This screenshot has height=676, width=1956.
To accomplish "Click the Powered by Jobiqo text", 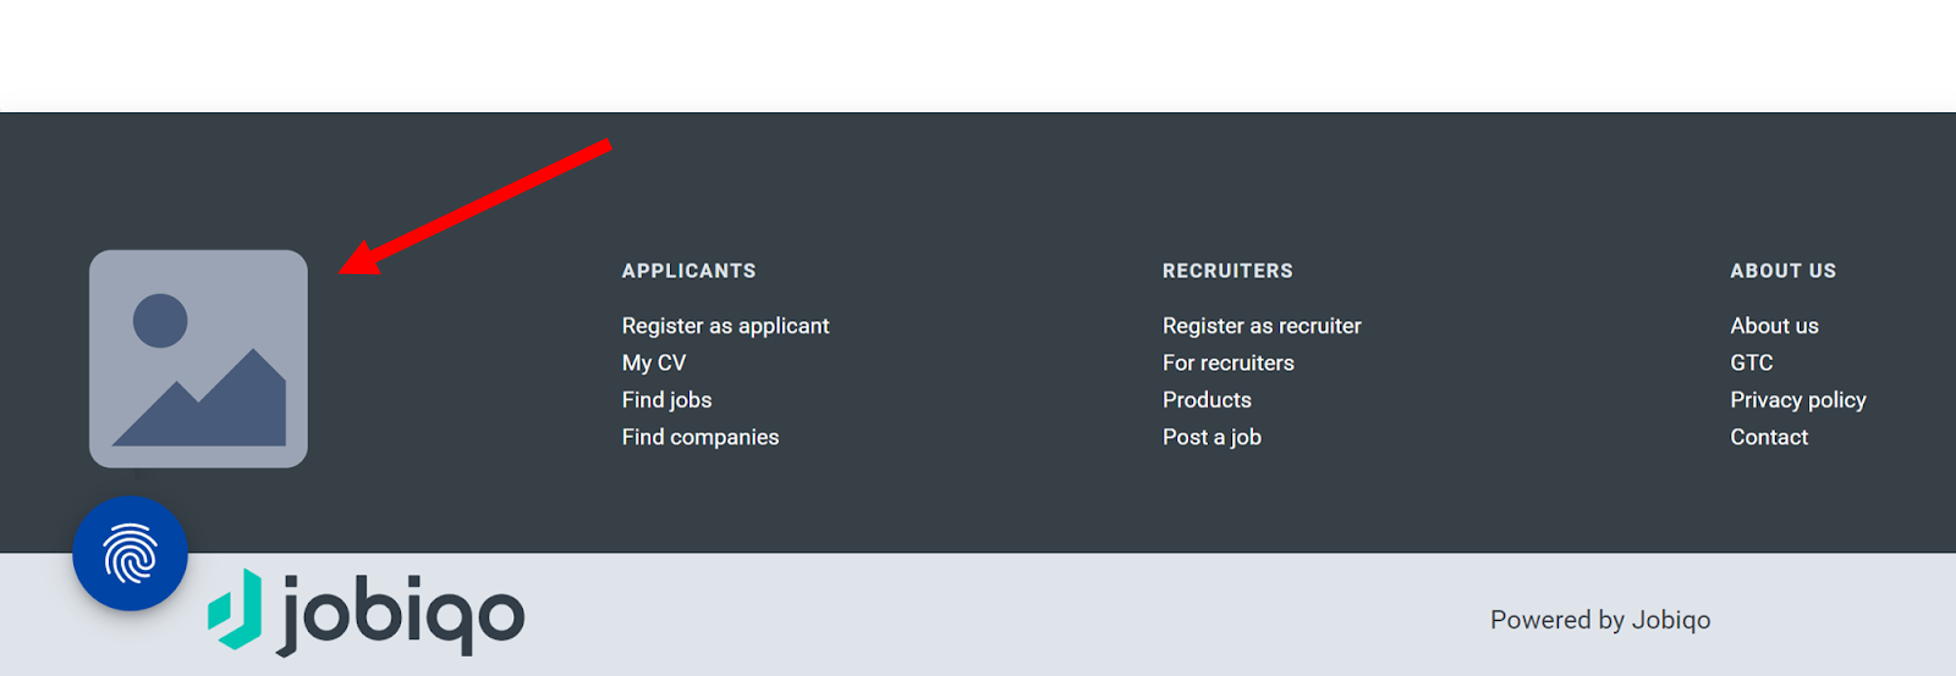I will [x=1599, y=620].
